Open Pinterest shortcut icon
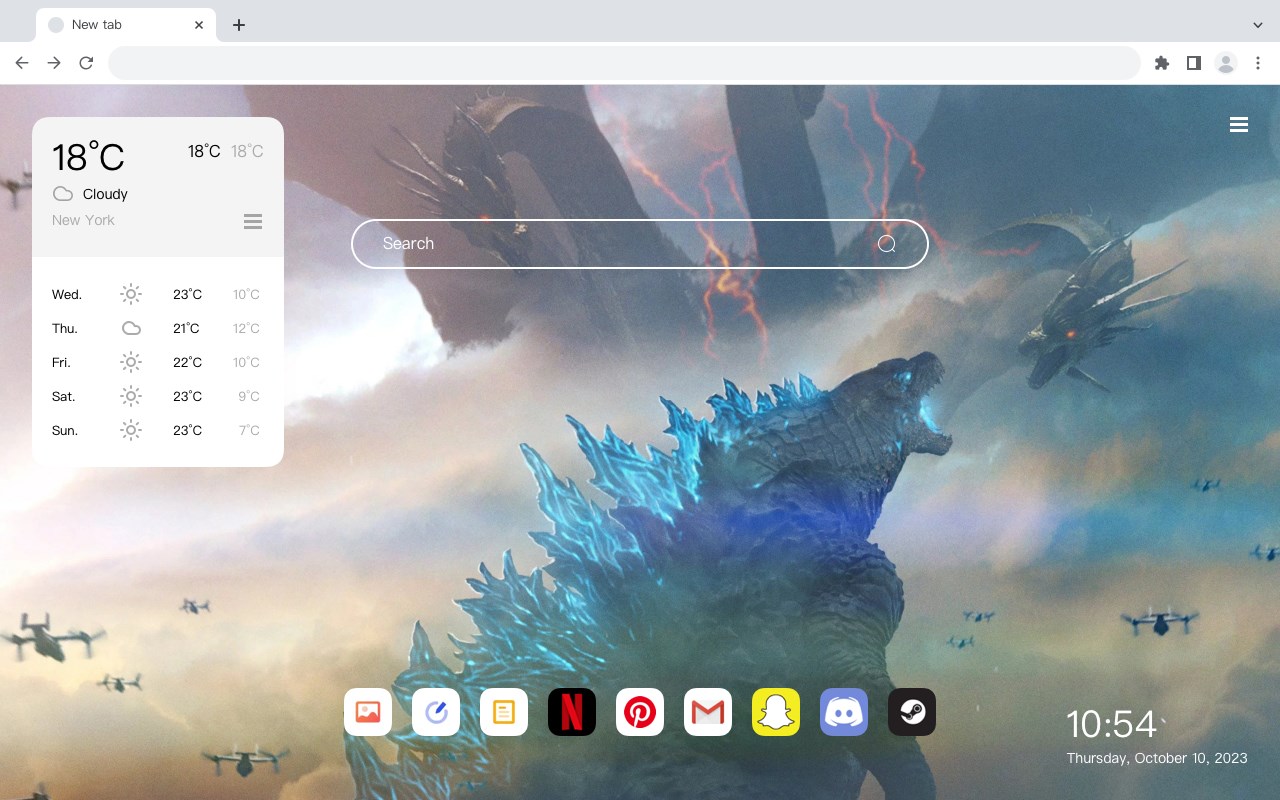 coord(640,712)
